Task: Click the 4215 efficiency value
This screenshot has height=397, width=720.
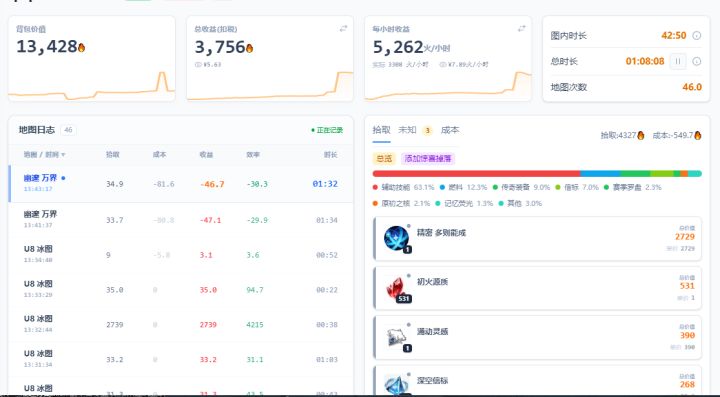Action: tap(255, 325)
